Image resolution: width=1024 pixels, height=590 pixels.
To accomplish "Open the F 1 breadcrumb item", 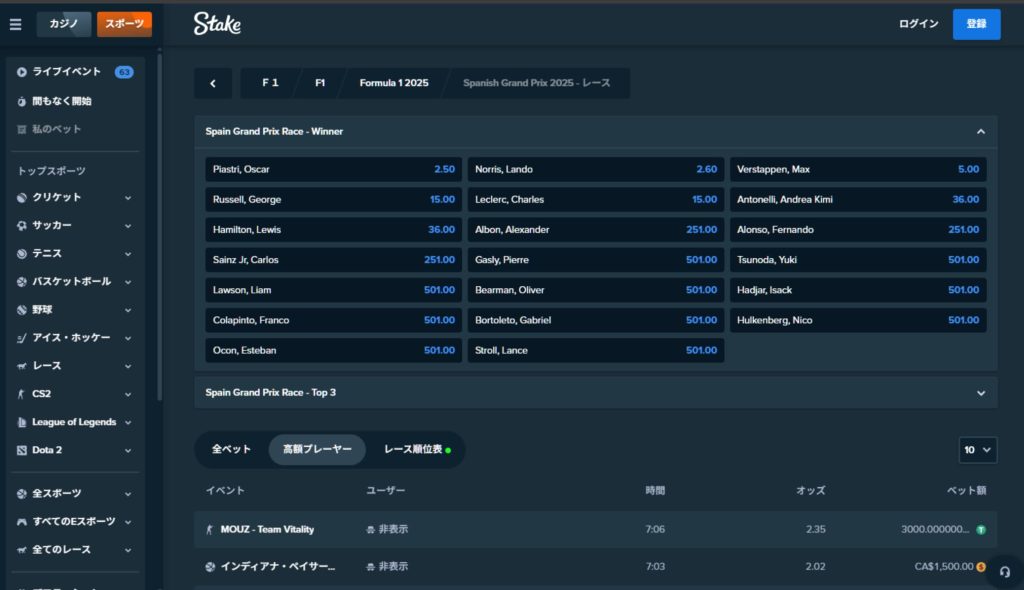I will point(270,83).
